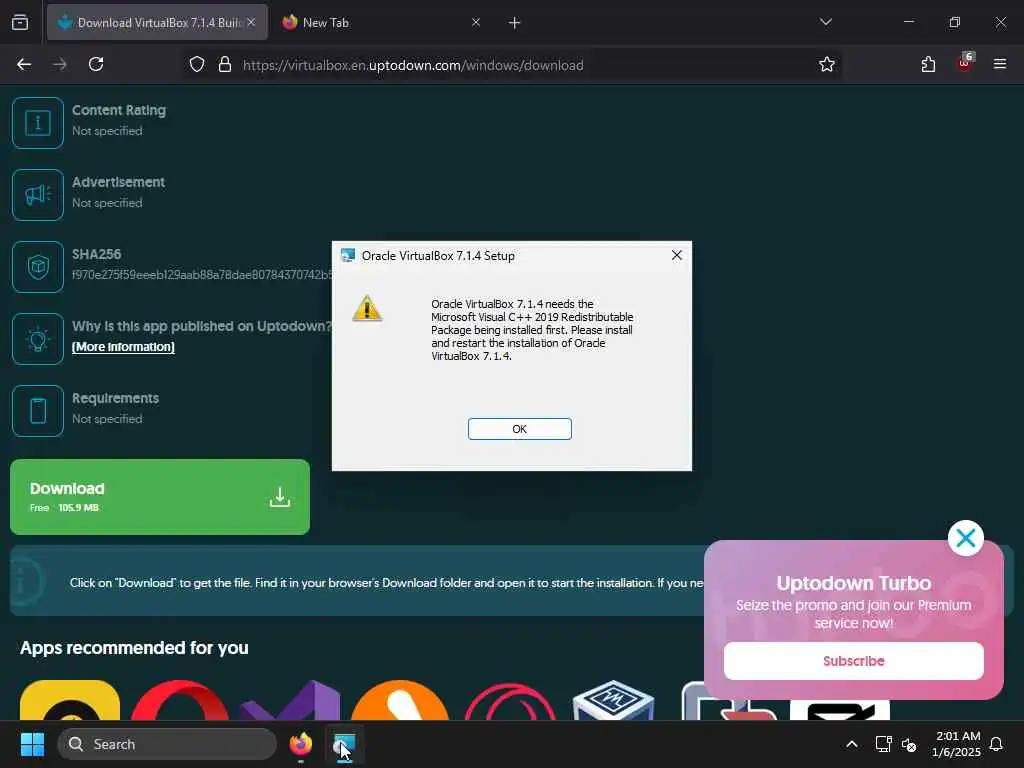The image size is (1024, 768).
Task: Open the Firefox application menu
Action: click(x=1000, y=64)
